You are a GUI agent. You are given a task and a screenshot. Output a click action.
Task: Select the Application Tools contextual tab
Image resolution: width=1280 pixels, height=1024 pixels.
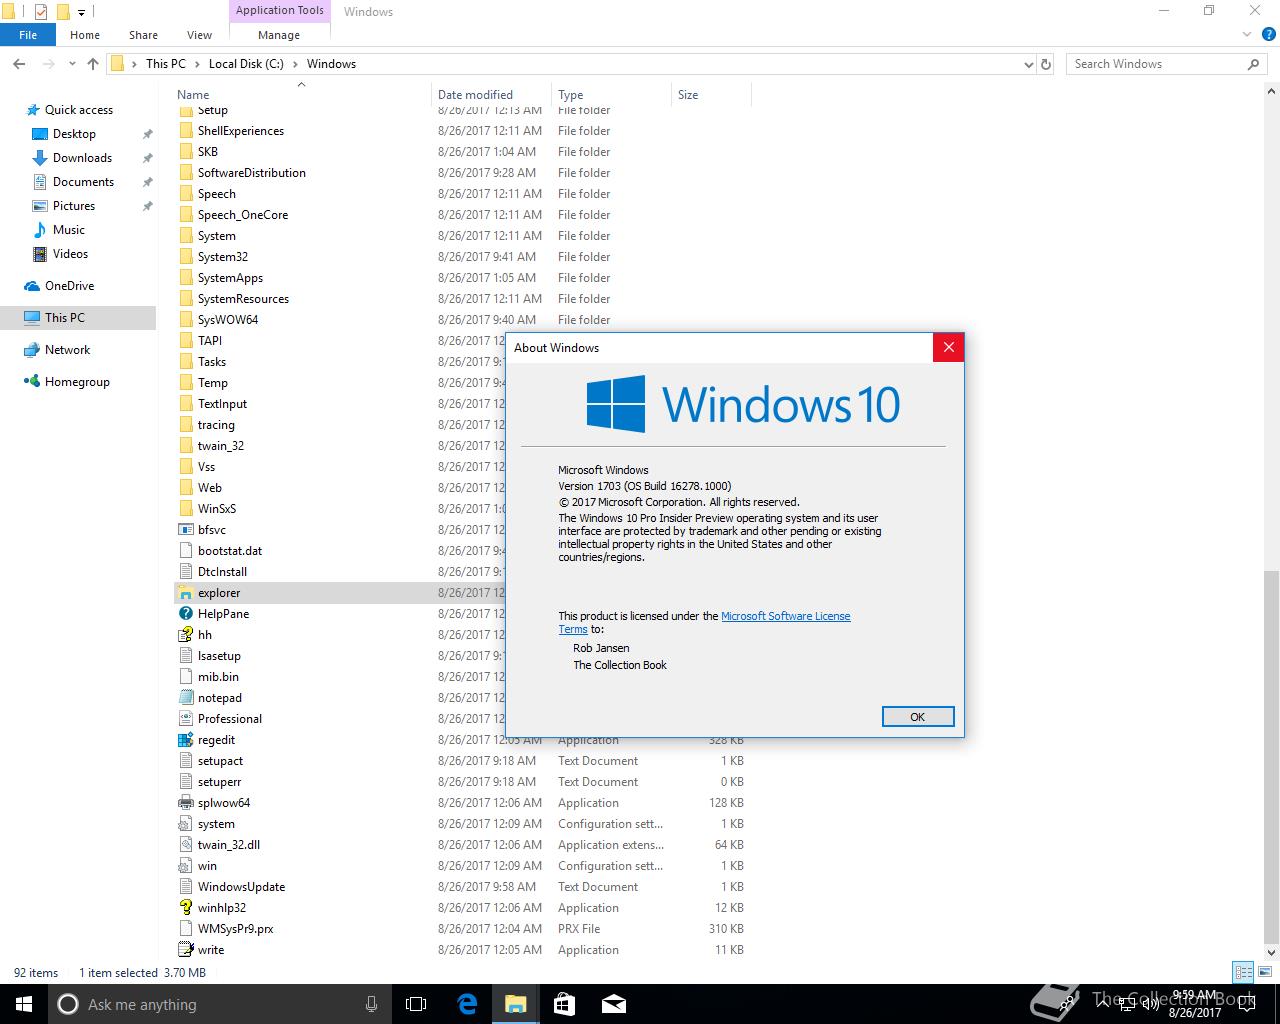[x=280, y=11]
